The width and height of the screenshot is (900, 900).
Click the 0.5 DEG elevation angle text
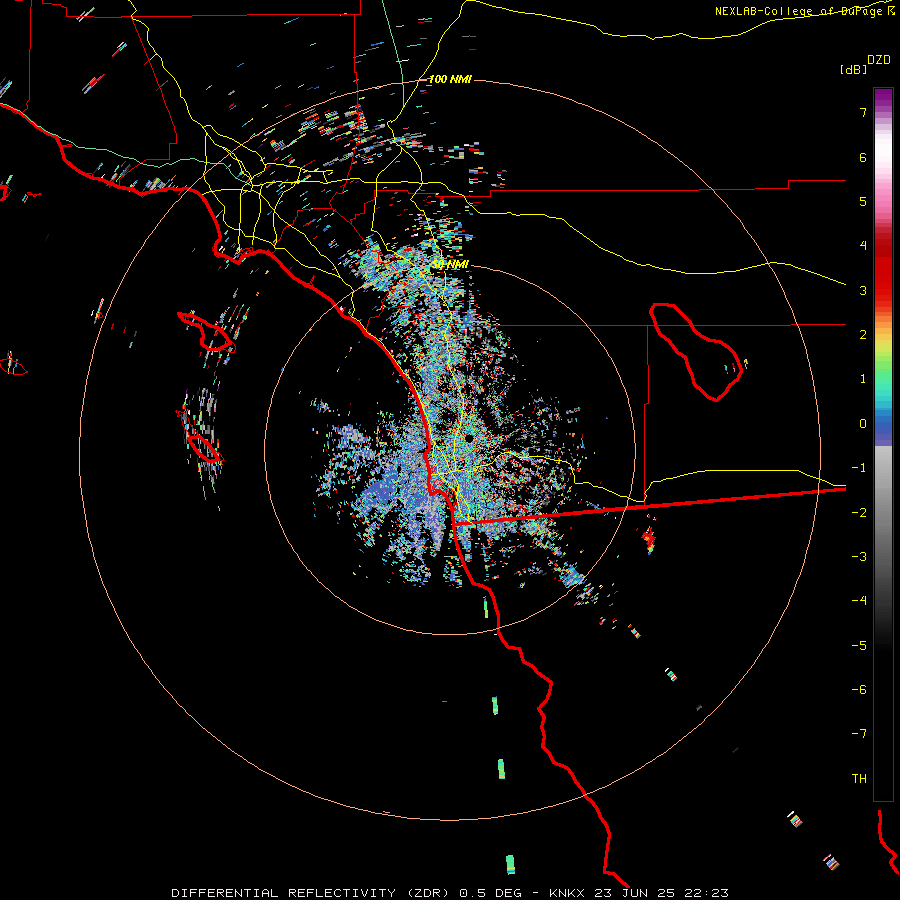click(x=490, y=893)
